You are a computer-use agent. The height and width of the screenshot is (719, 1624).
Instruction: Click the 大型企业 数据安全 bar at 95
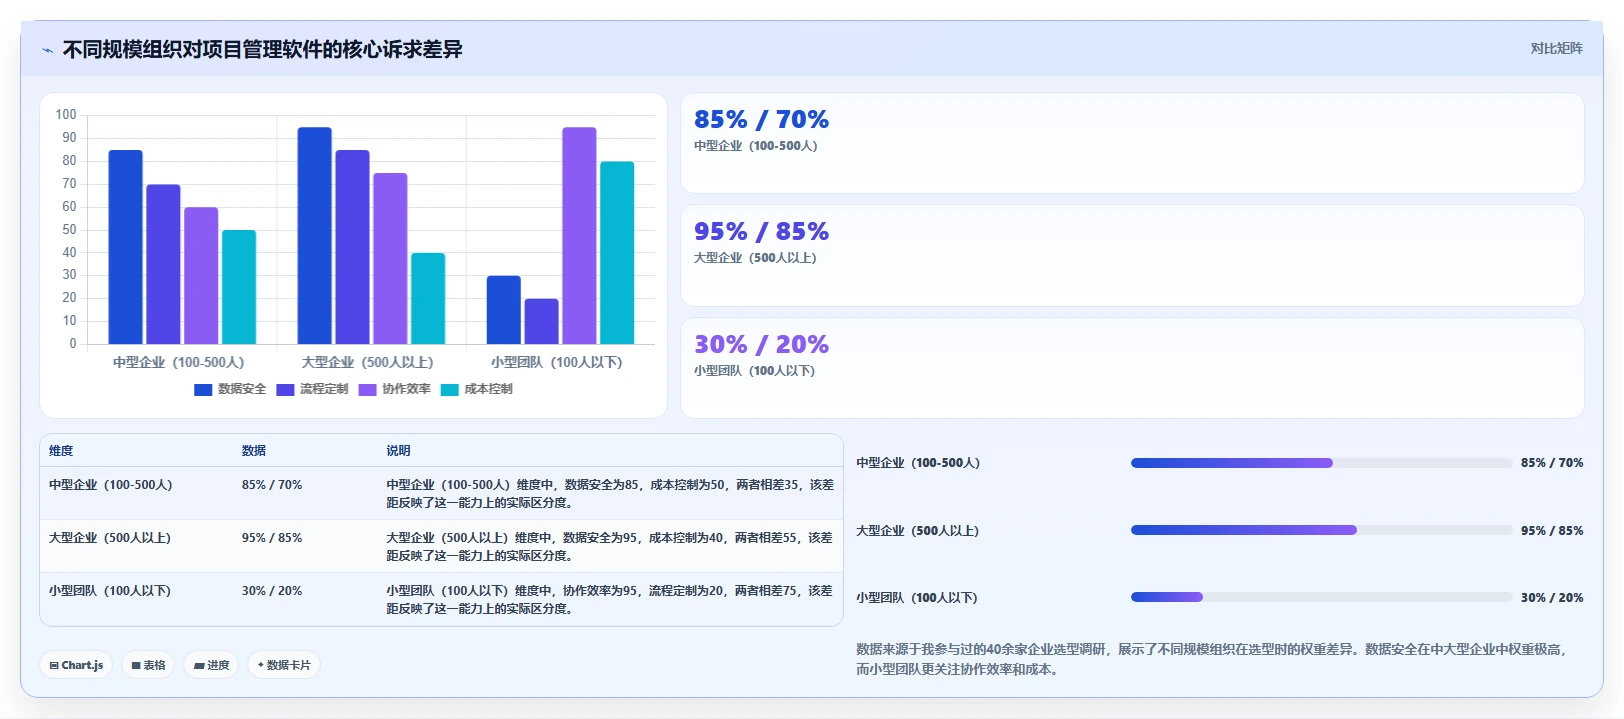[x=315, y=236]
